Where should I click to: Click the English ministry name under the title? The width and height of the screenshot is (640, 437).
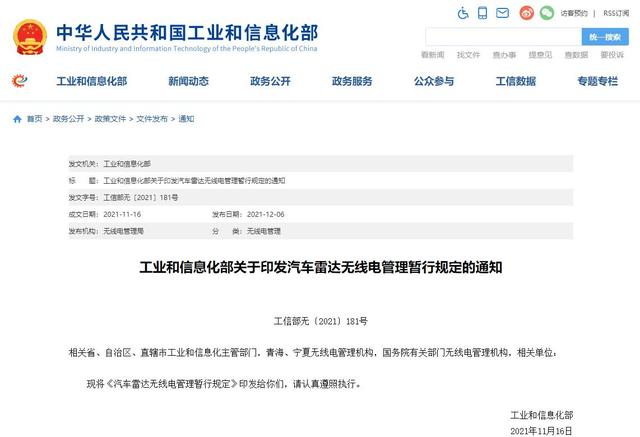(187, 49)
